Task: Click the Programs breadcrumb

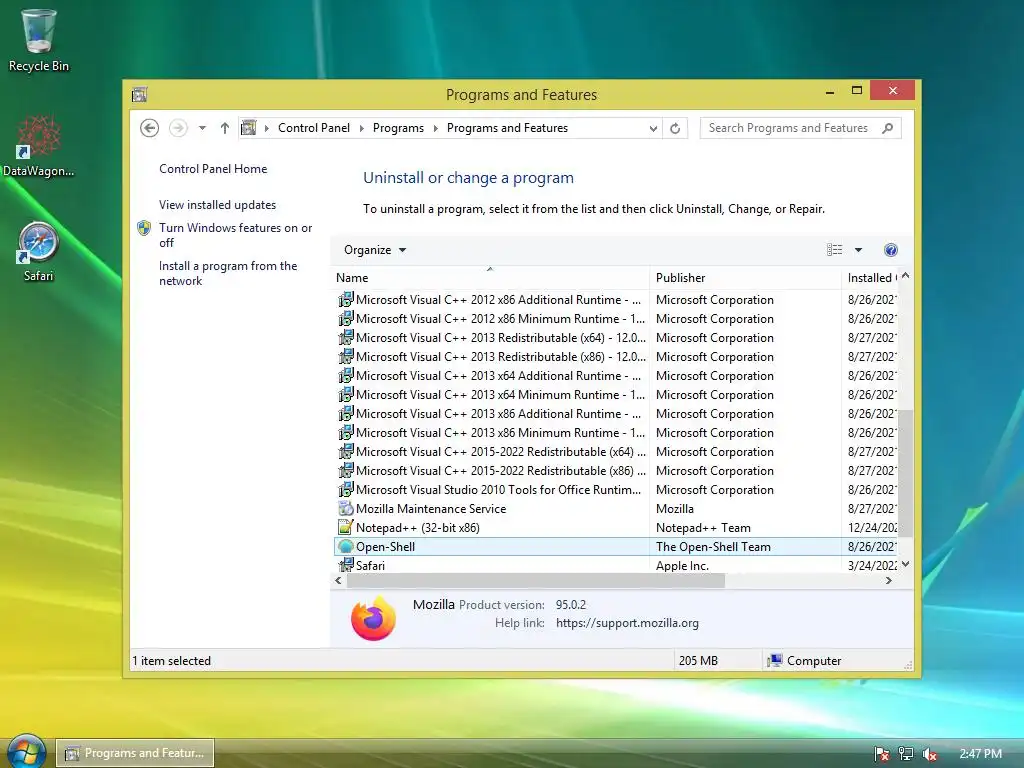Action: 398,128
